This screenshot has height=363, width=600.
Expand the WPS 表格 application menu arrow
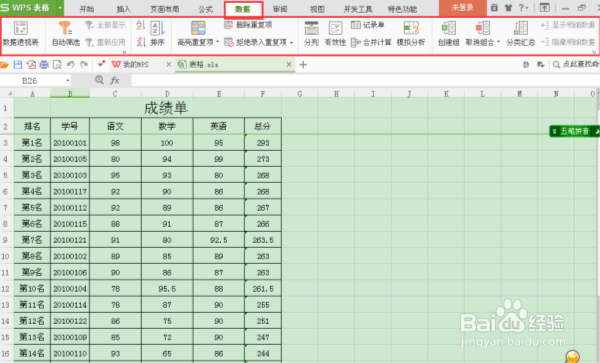point(60,8)
